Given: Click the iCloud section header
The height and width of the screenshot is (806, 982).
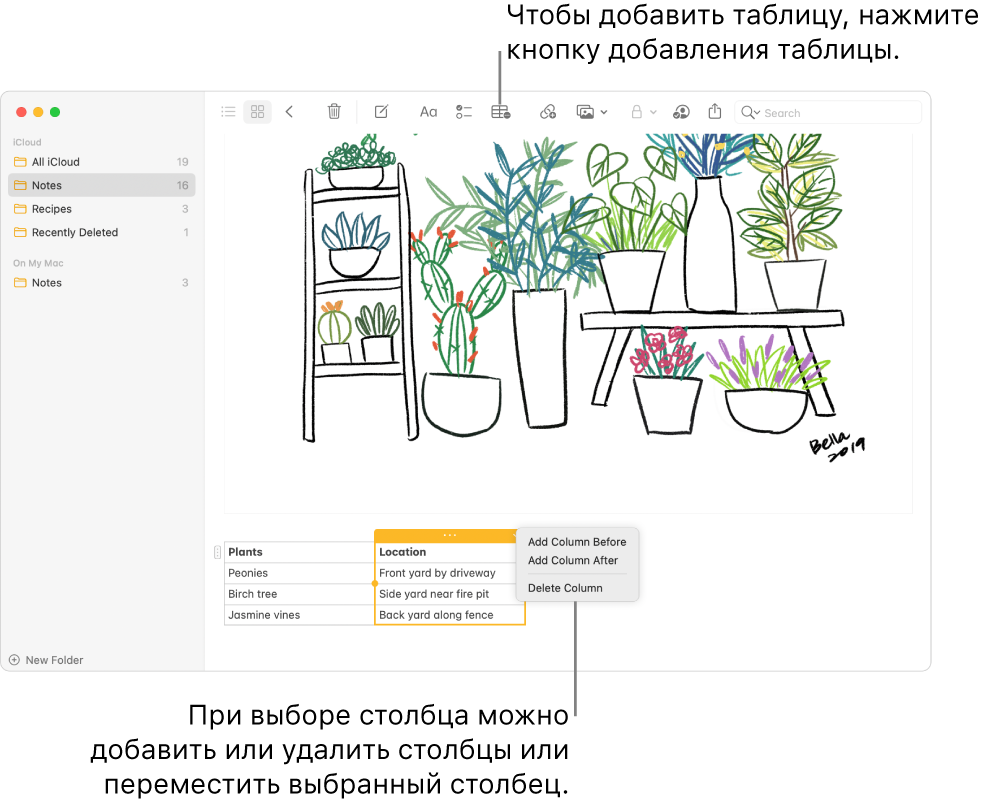Looking at the screenshot, I should click(27, 142).
